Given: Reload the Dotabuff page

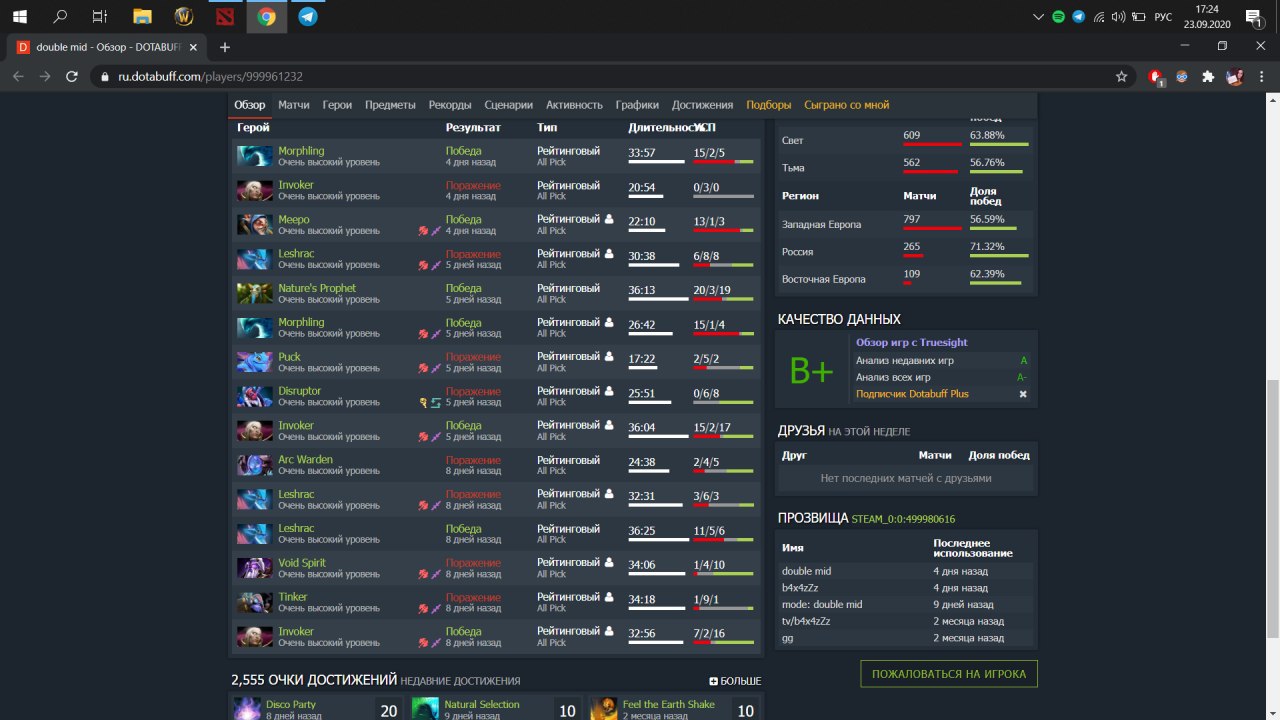Looking at the screenshot, I should coord(72,76).
